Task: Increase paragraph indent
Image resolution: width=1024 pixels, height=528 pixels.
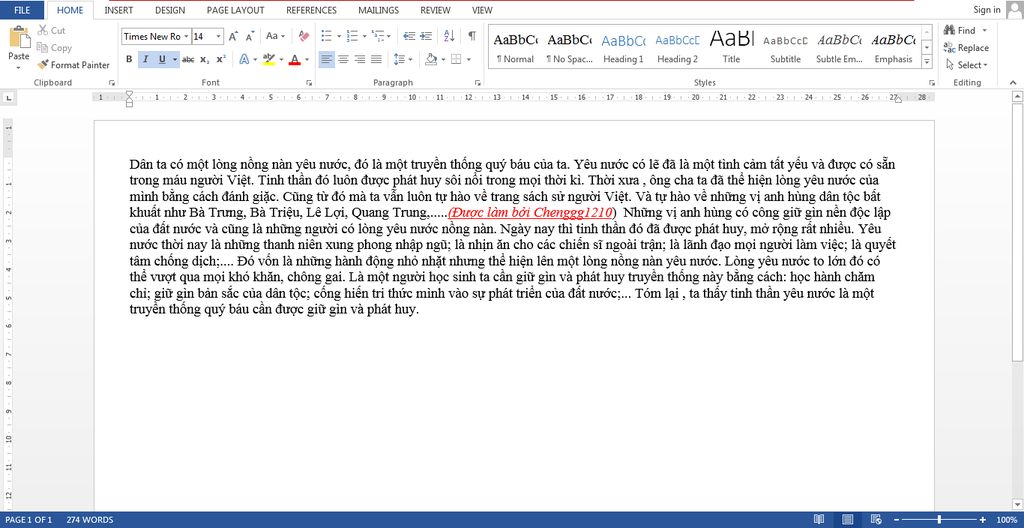Action: pos(426,37)
